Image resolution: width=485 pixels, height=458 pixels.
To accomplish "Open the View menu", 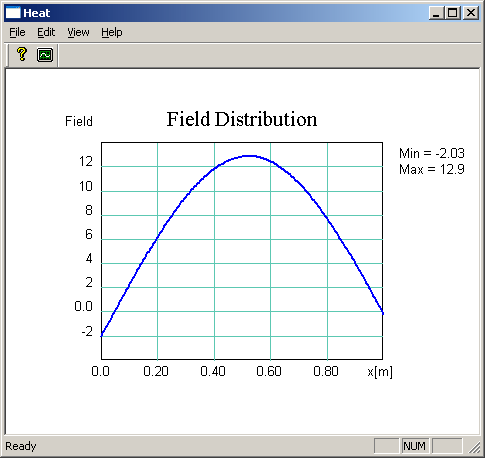I will pos(78,32).
